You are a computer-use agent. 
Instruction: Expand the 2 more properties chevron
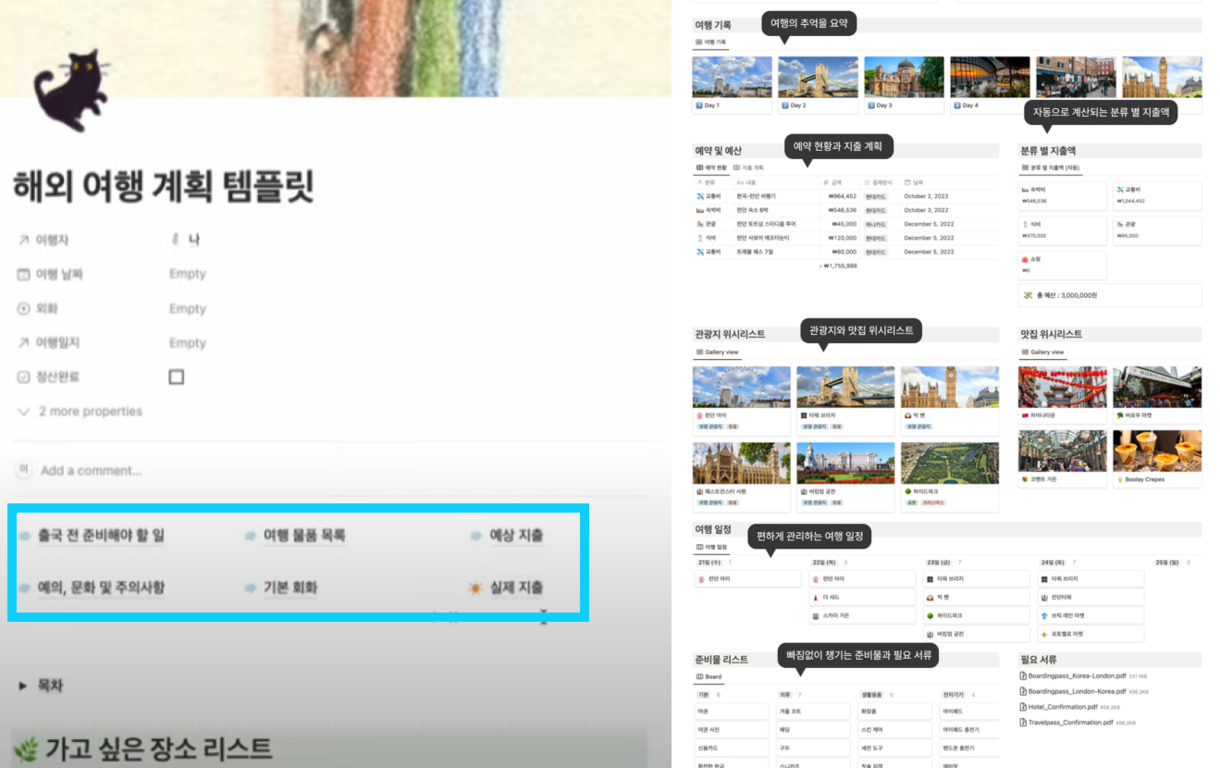[x=24, y=412]
